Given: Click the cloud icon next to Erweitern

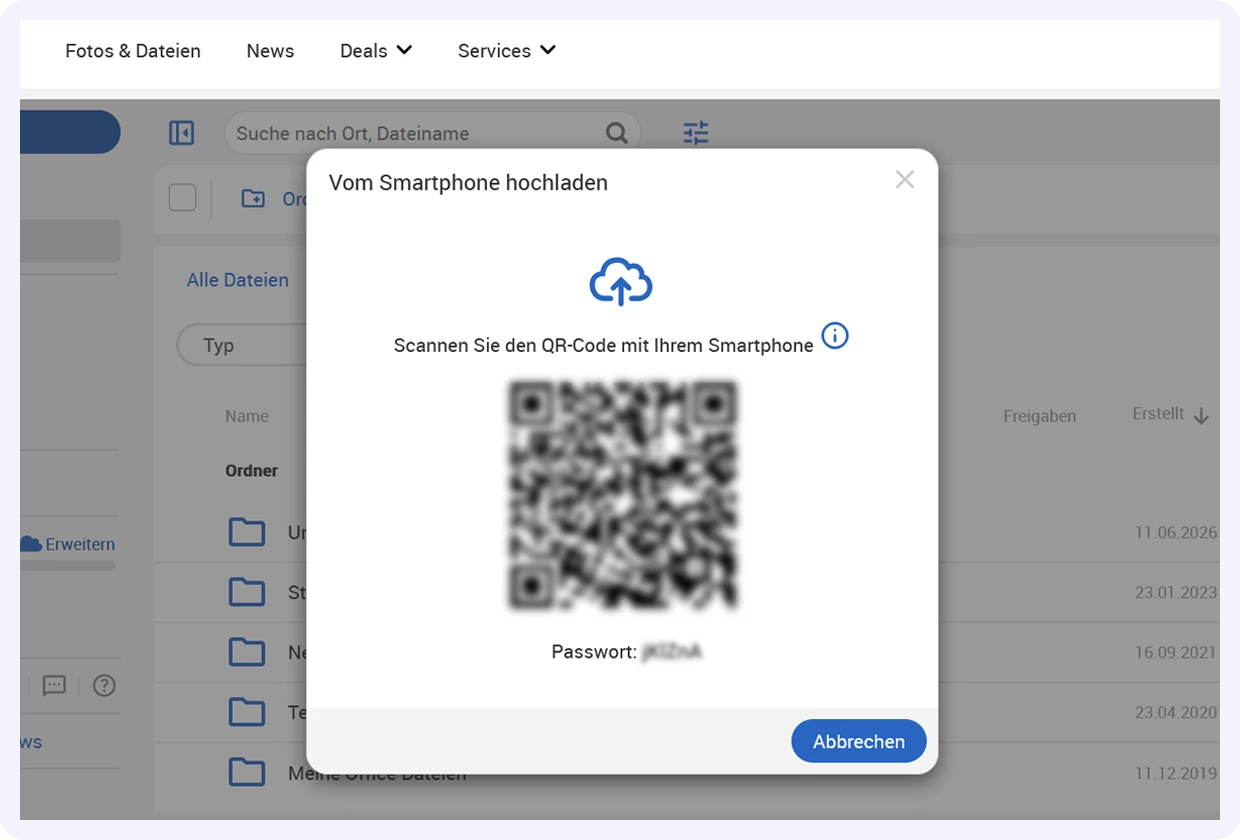Looking at the screenshot, I should click(x=31, y=544).
